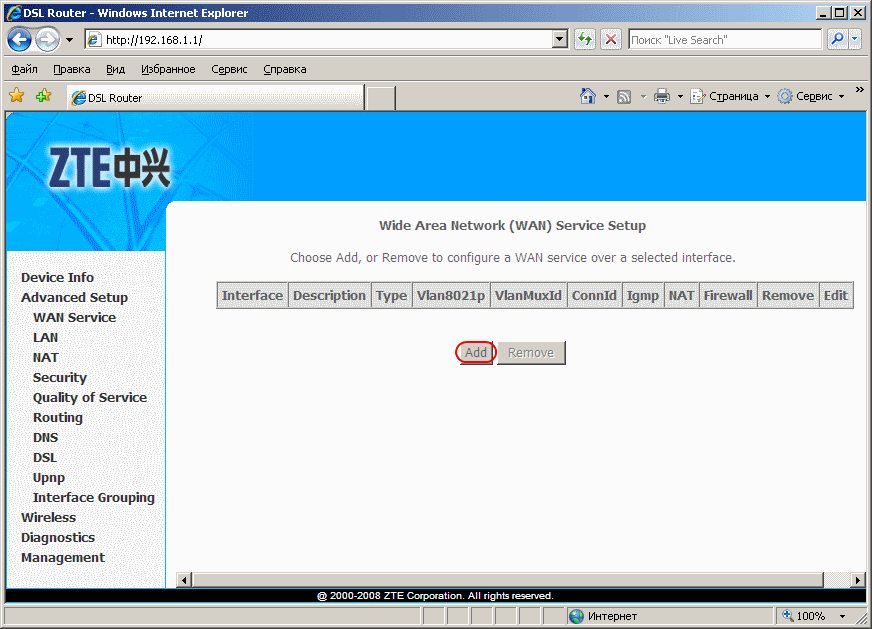Expand the address bar history dropdown

(560, 40)
